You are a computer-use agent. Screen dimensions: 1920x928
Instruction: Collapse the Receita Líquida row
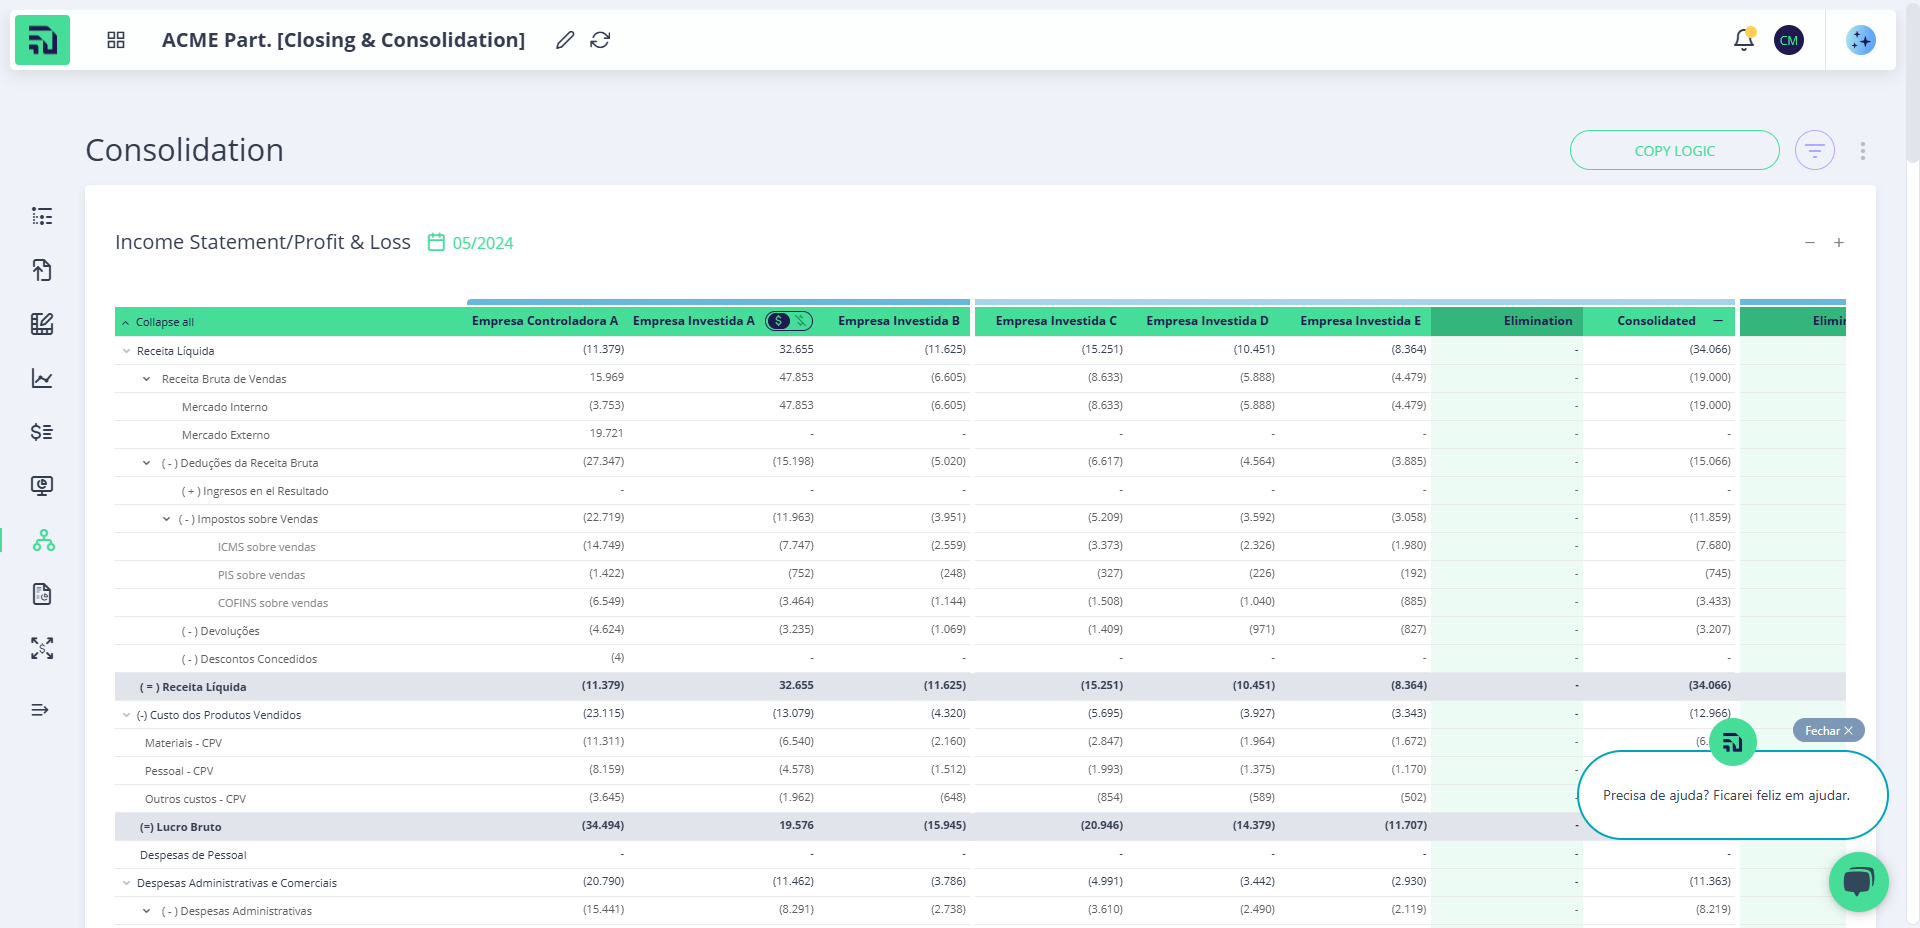click(126, 351)
